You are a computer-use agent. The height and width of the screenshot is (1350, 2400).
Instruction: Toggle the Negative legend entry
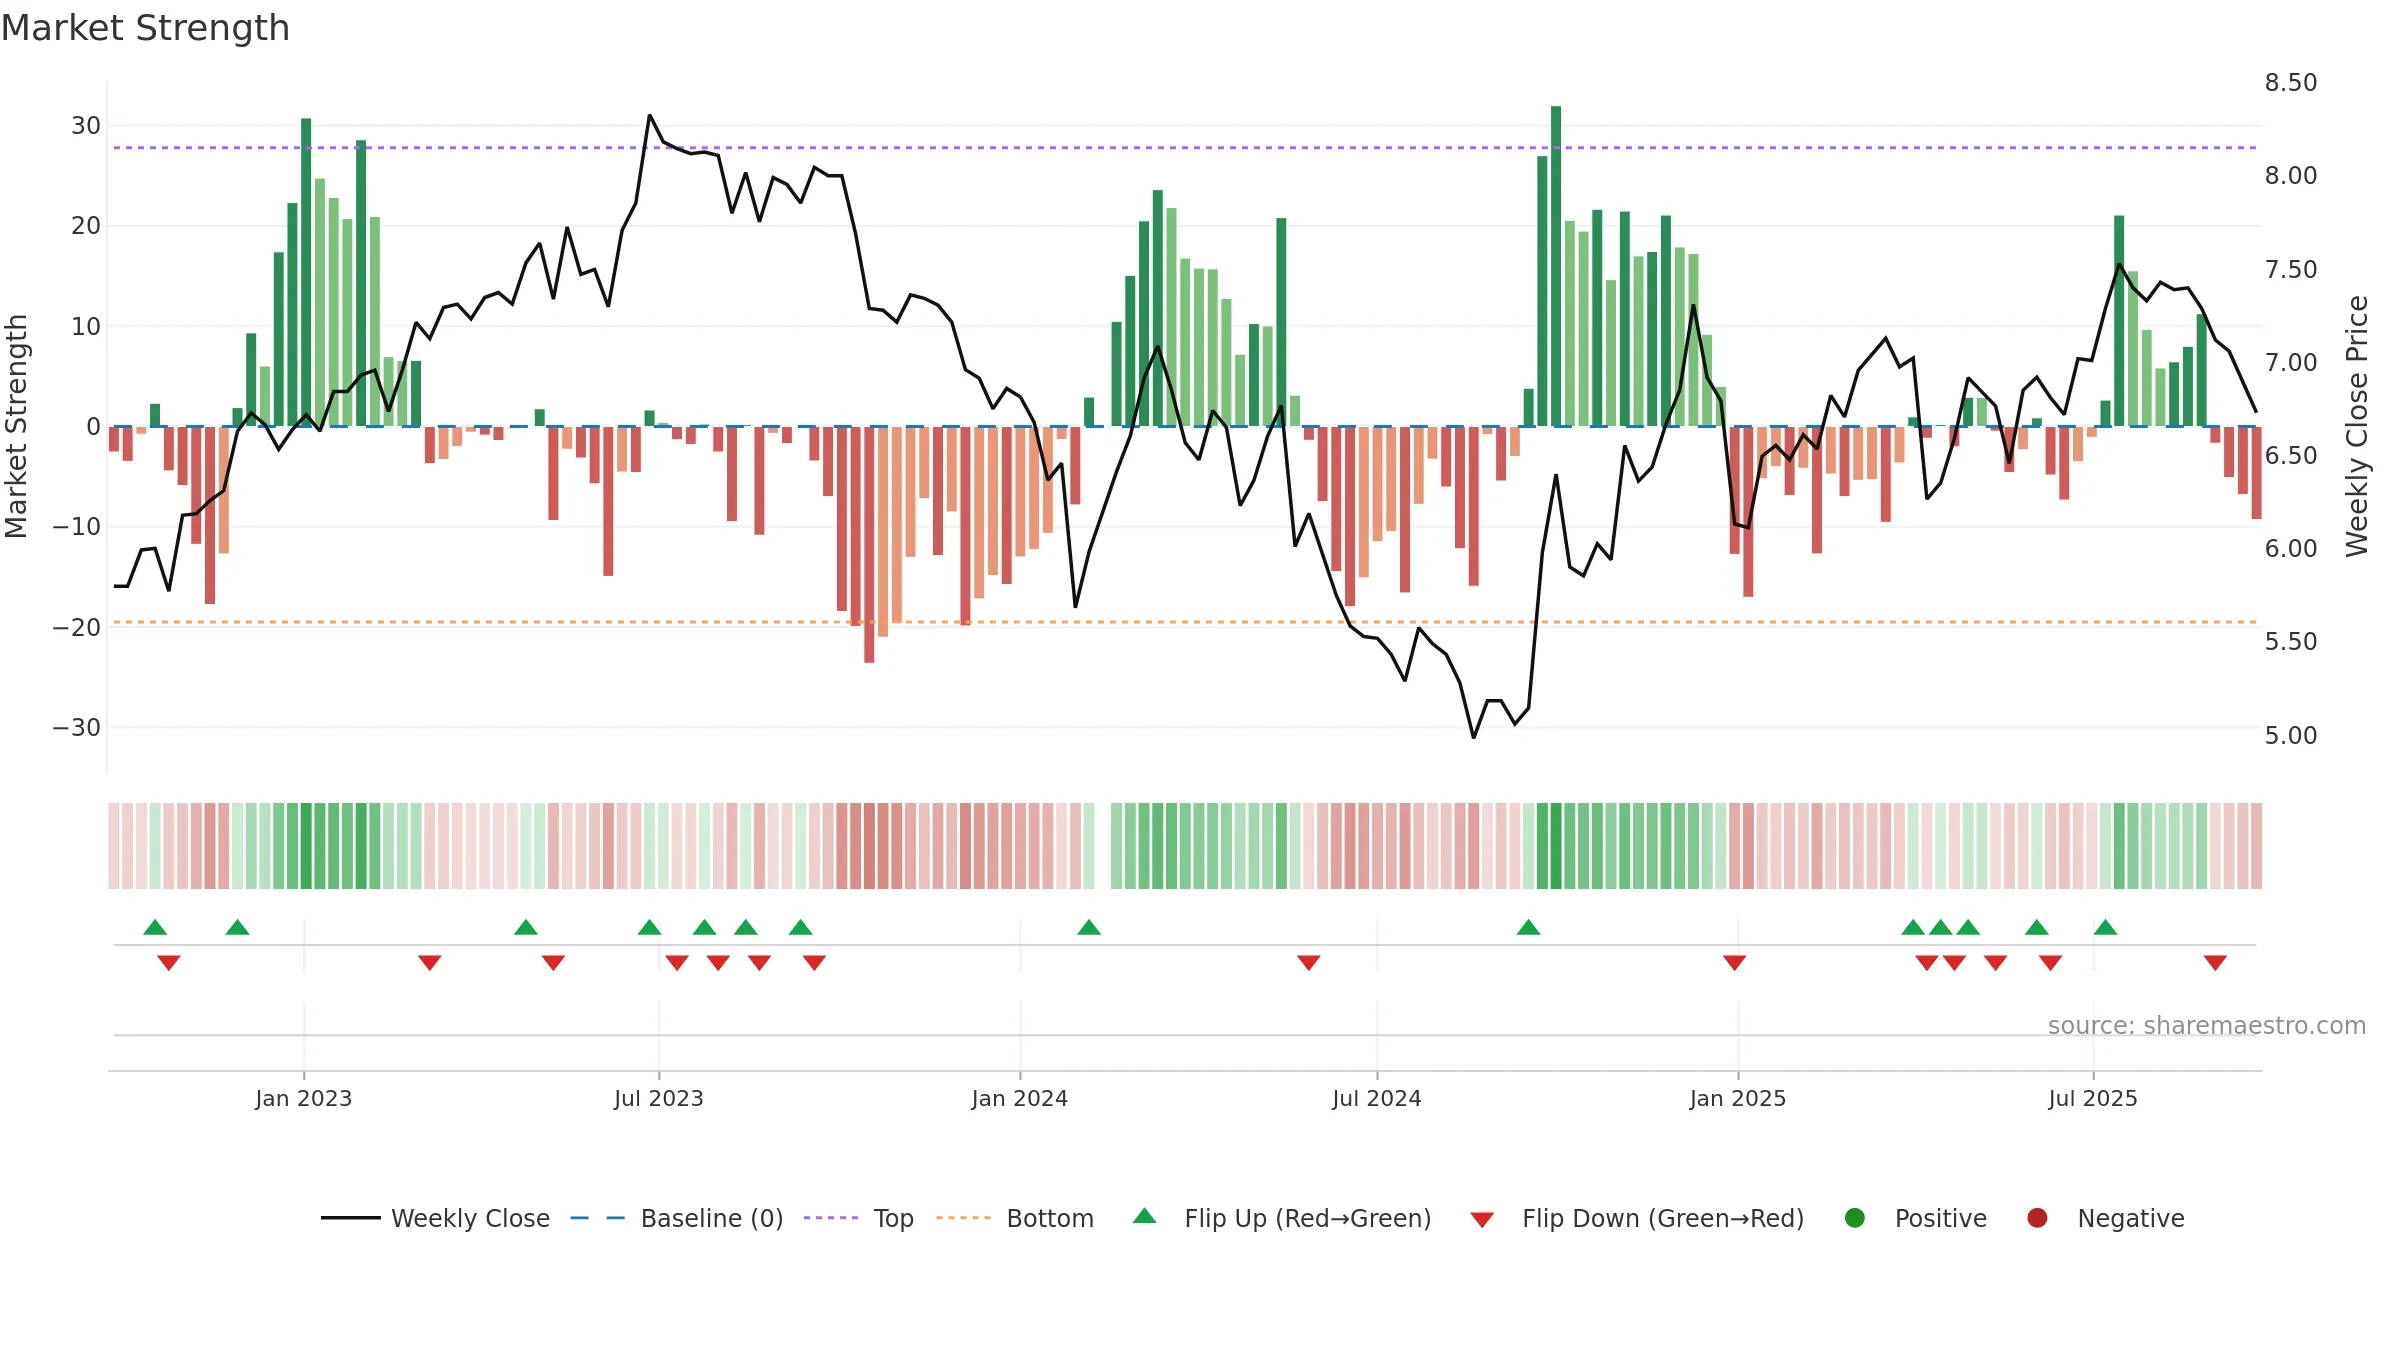pos(2105,1218)
